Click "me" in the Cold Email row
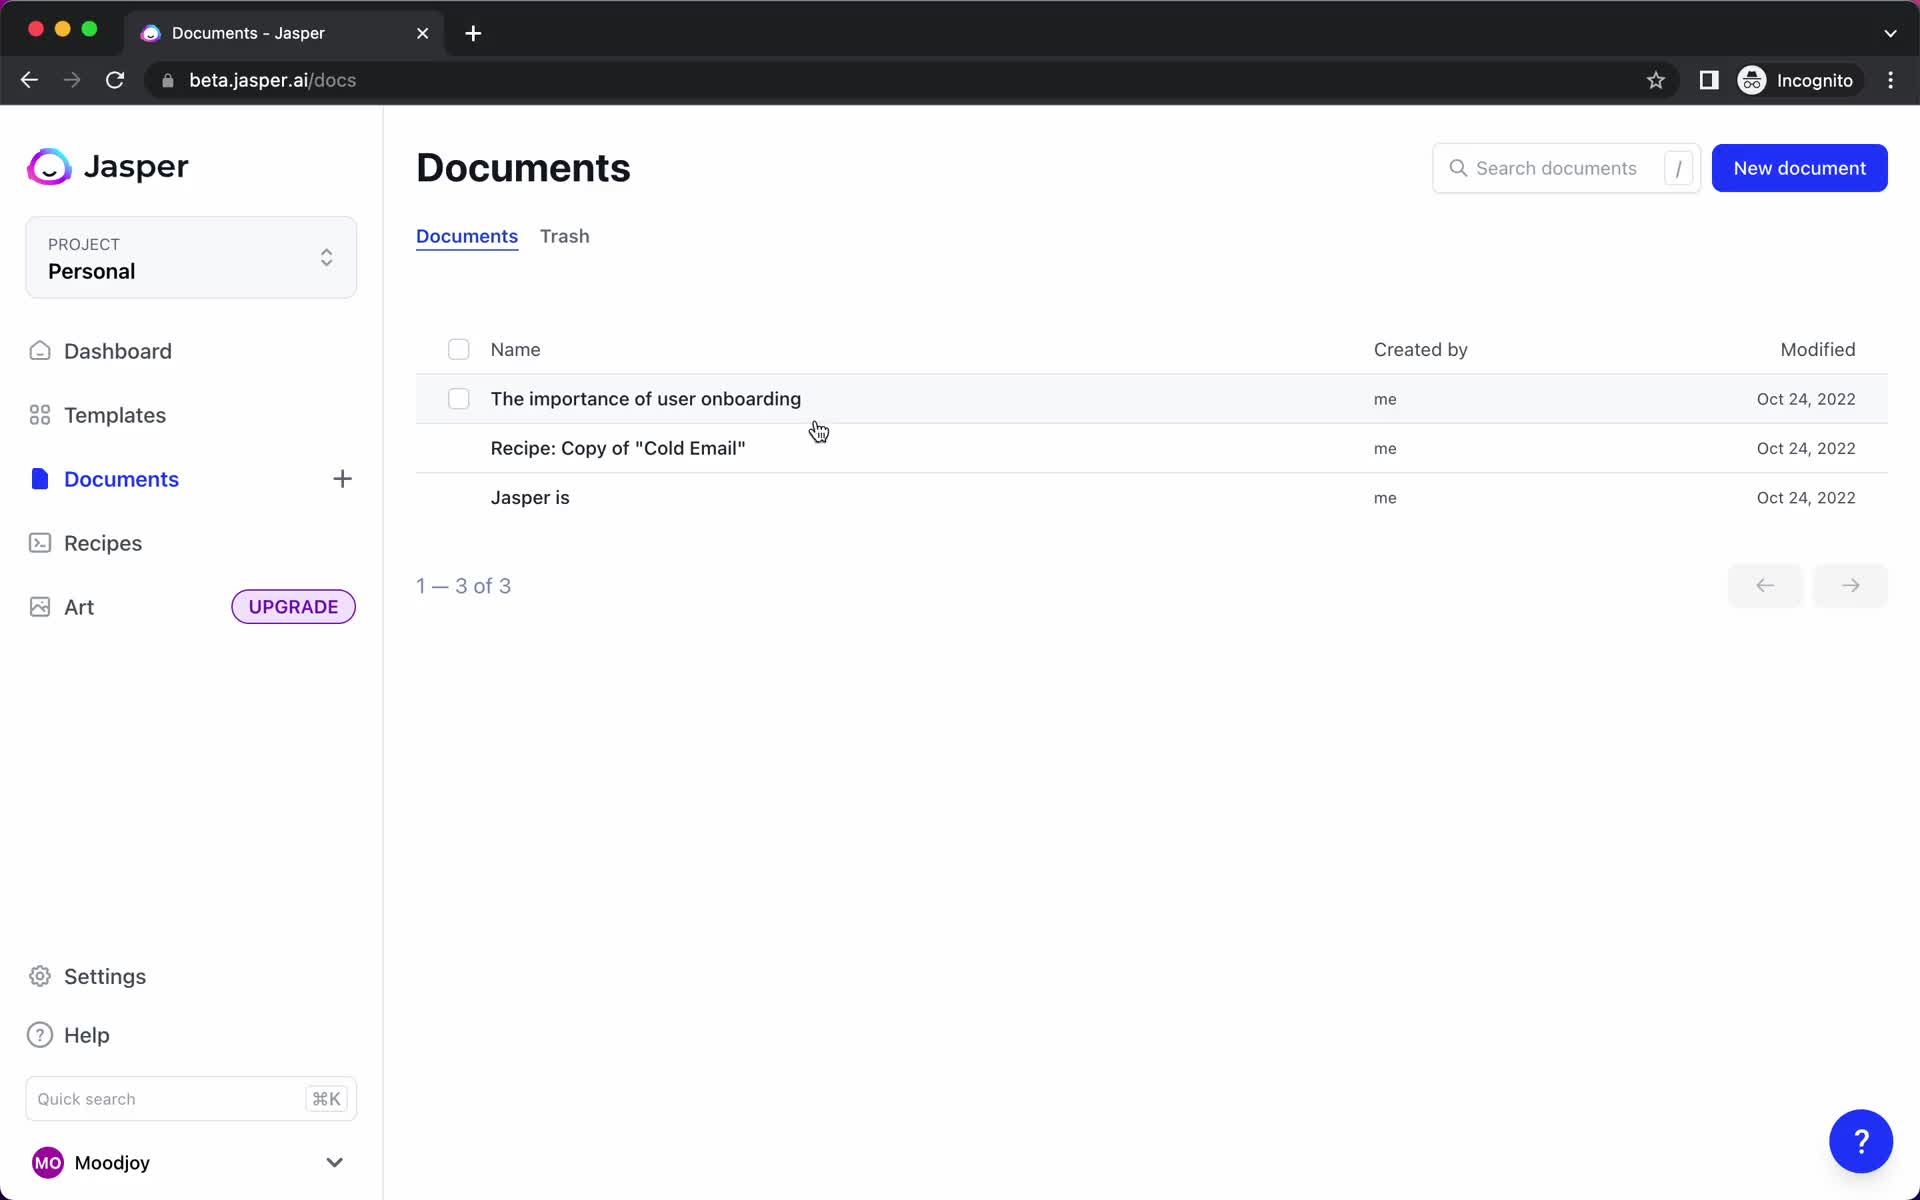The height and width of the screenshot is (1200, 1920). click(x=1385, y=449)
